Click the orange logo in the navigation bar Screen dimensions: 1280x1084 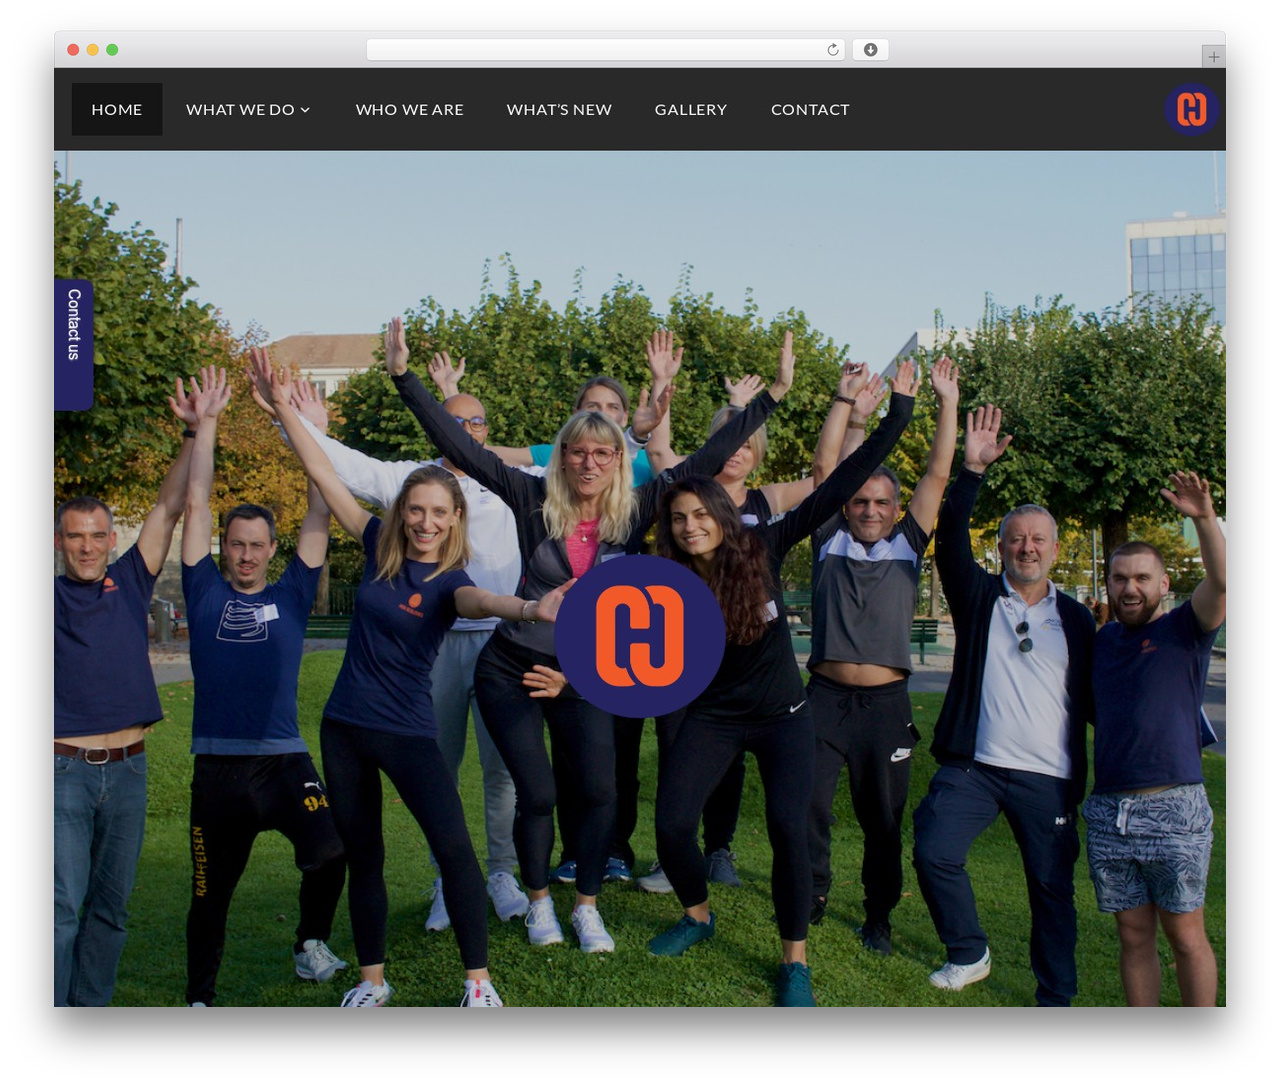coord(1191,109)
